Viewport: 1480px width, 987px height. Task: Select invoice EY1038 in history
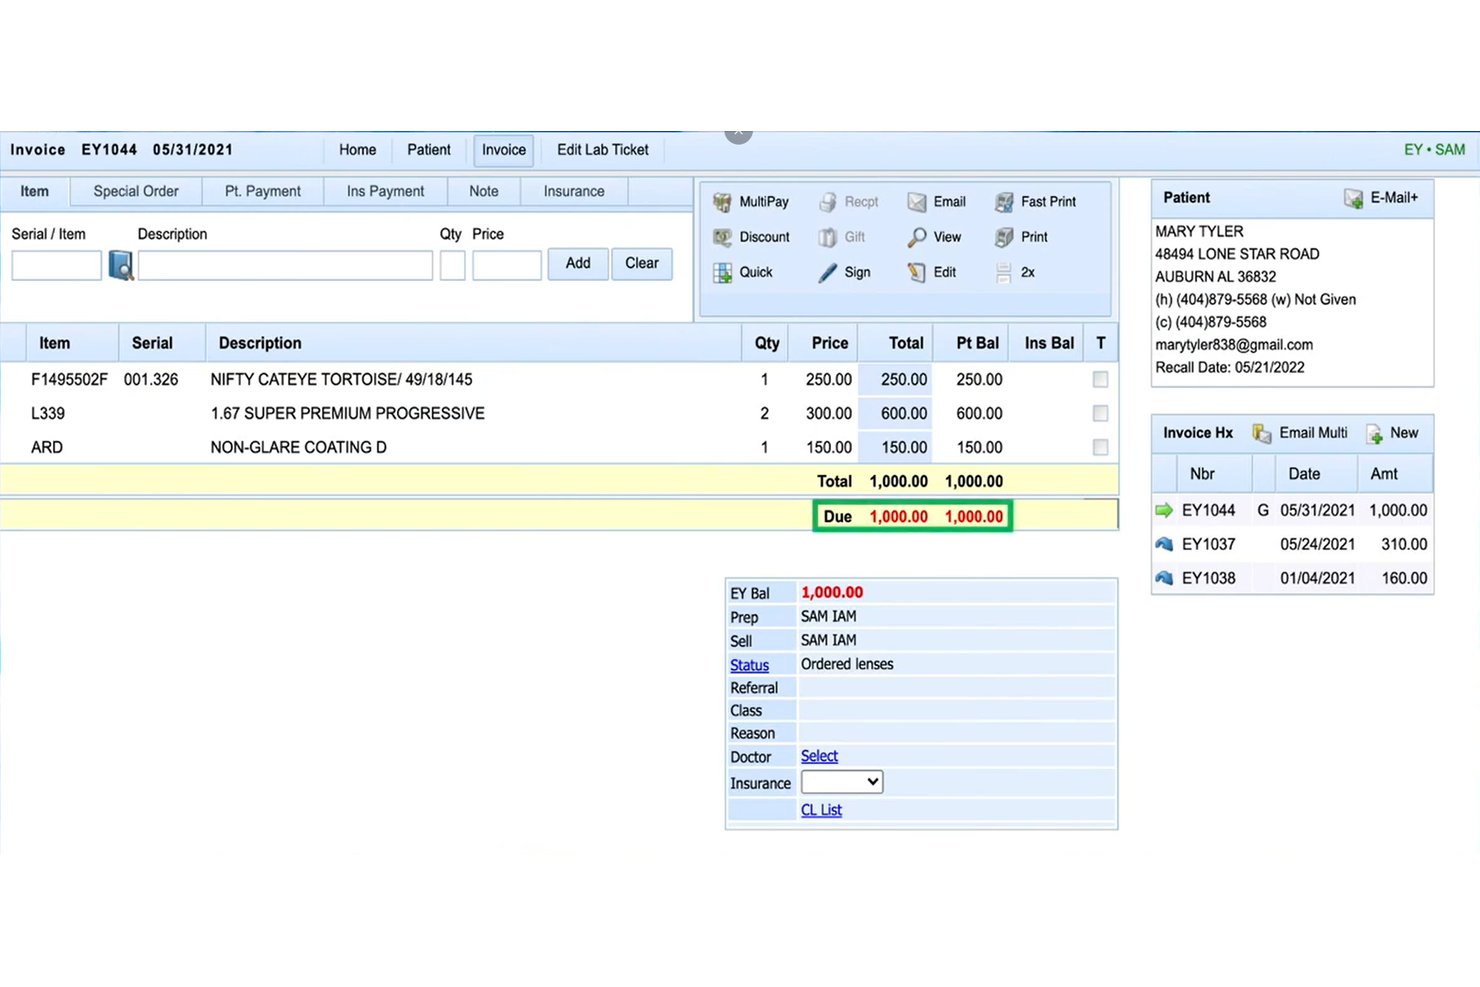coord(1208,578)
